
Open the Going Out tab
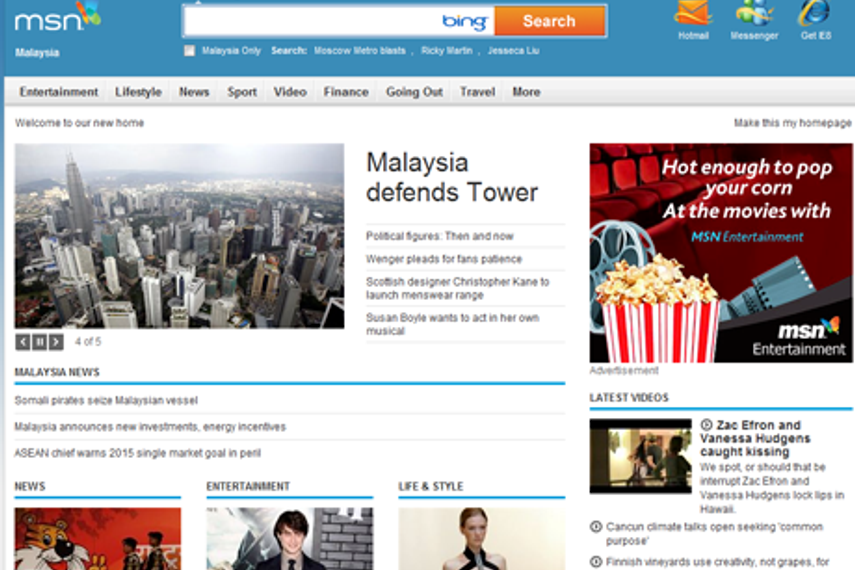[x=414, y=92]
